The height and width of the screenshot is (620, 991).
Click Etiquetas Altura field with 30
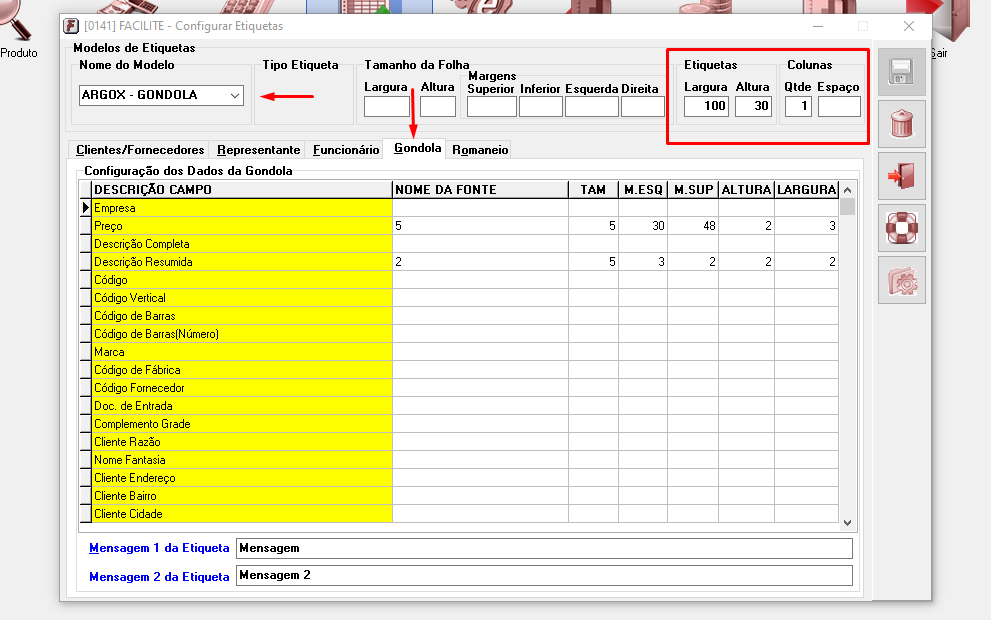(753, 106)
